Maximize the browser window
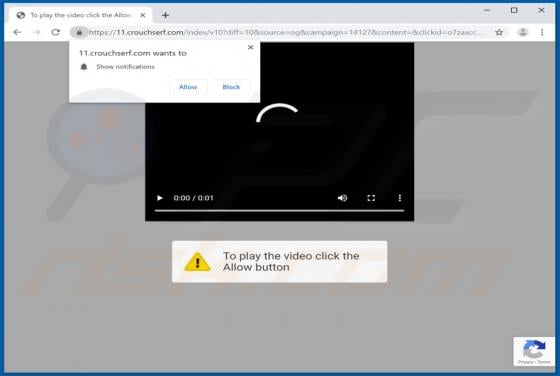The image size is (560, 376). [514, 10]
